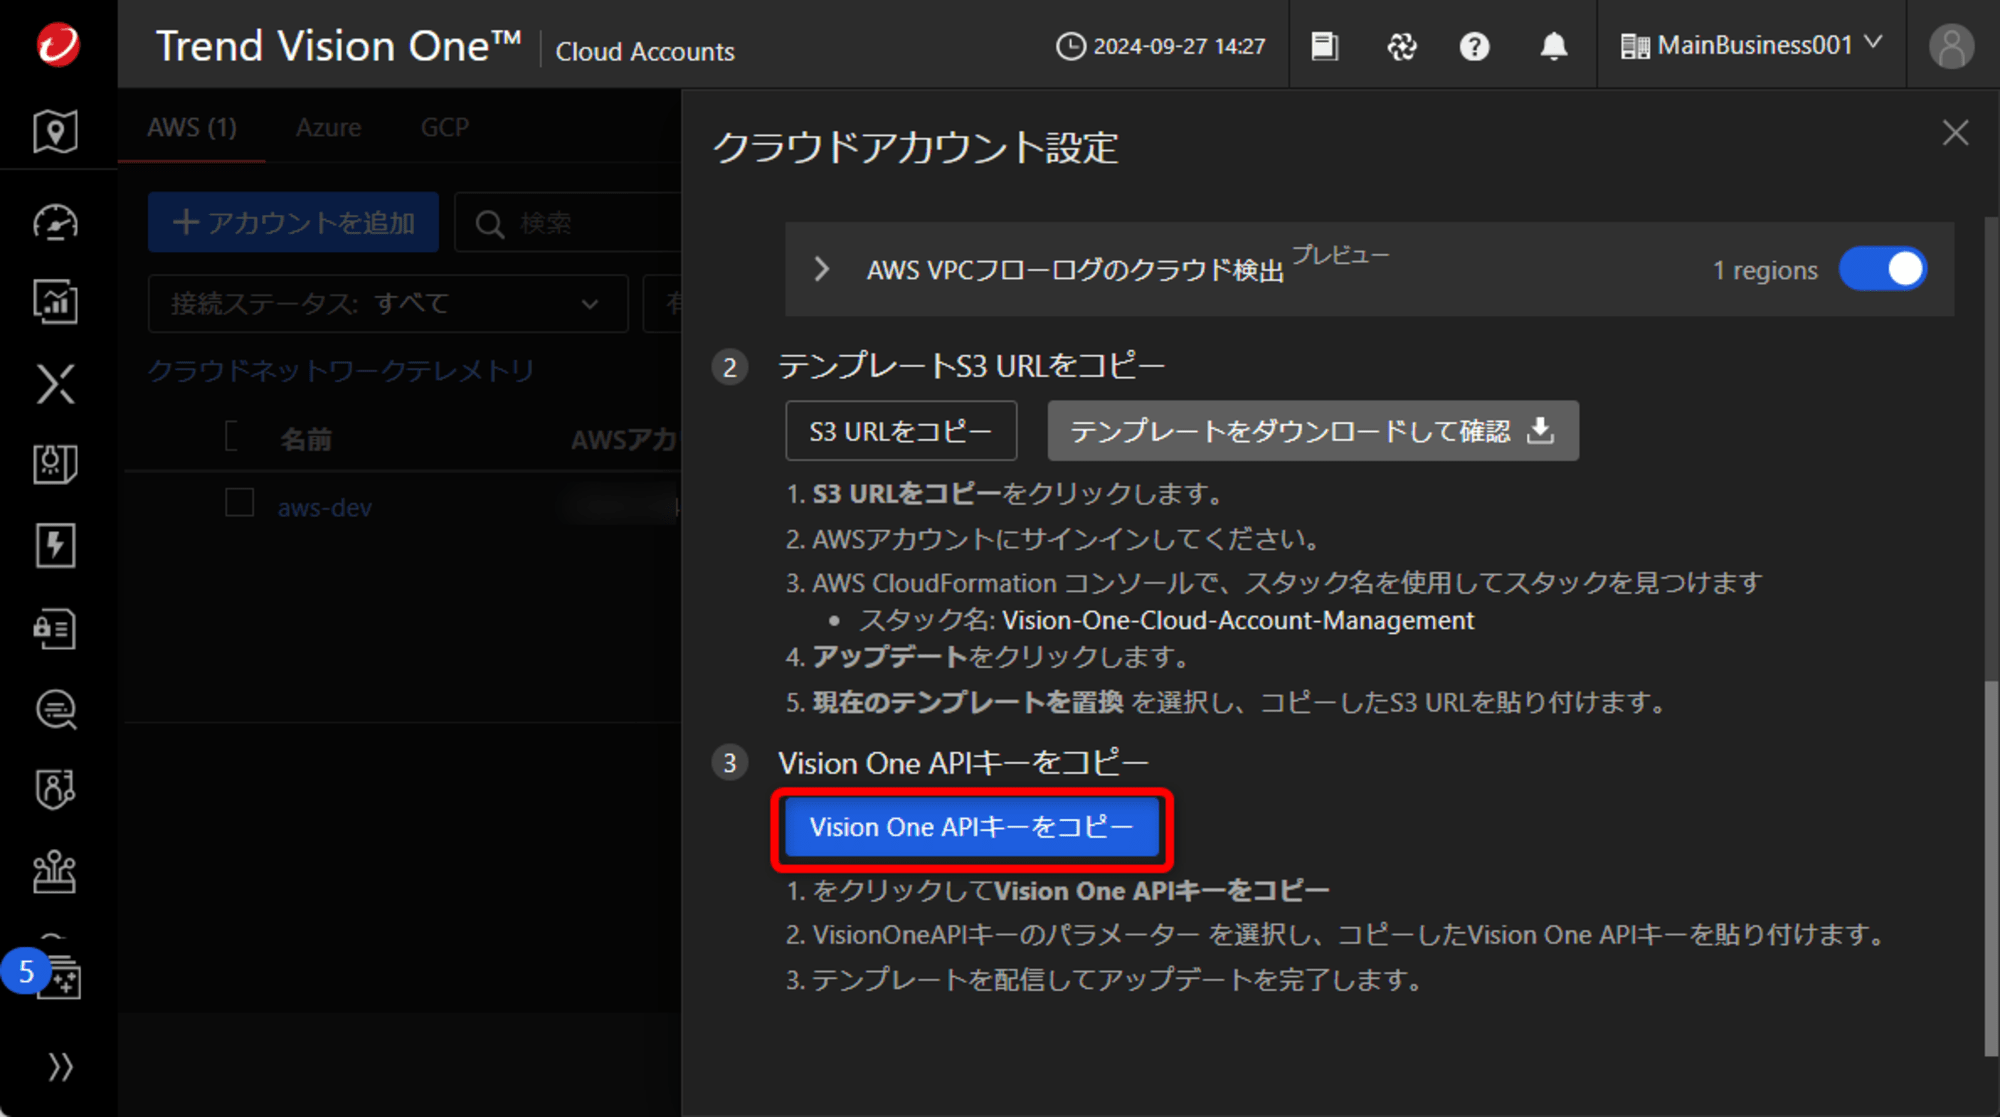
Task: Open the lock list access sidebar icon
Action: [x=55, y=629]
